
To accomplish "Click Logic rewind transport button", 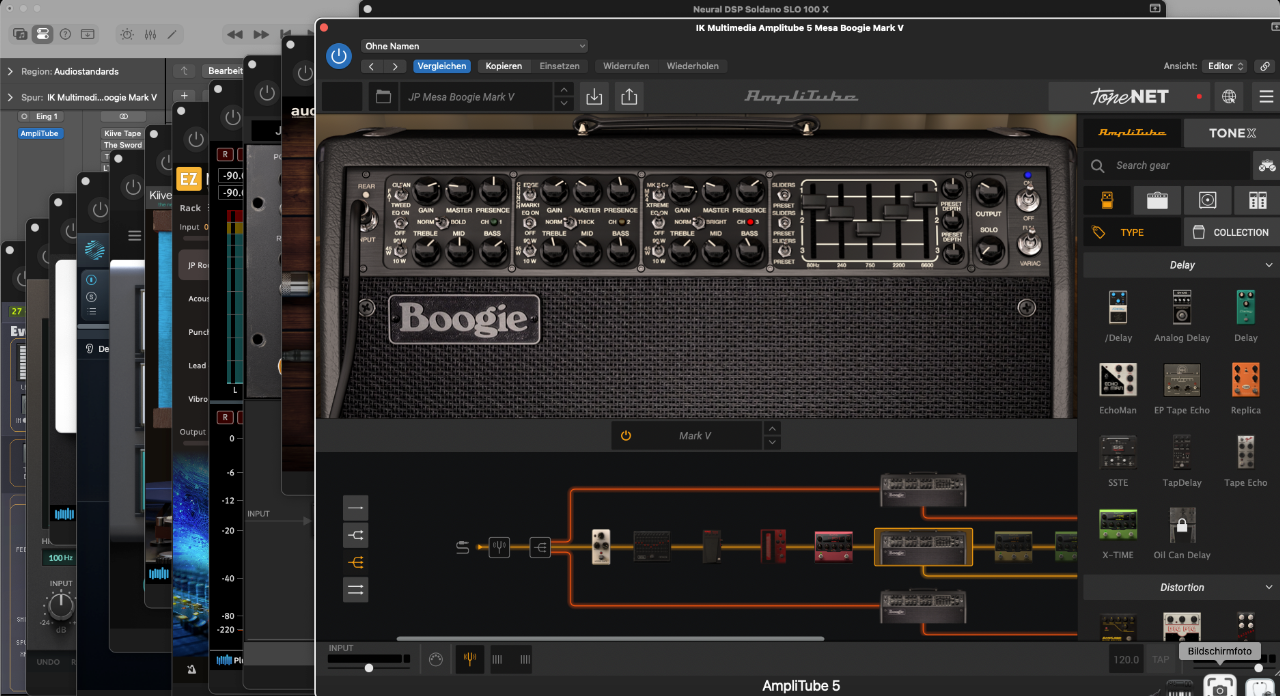I will 234,34.
